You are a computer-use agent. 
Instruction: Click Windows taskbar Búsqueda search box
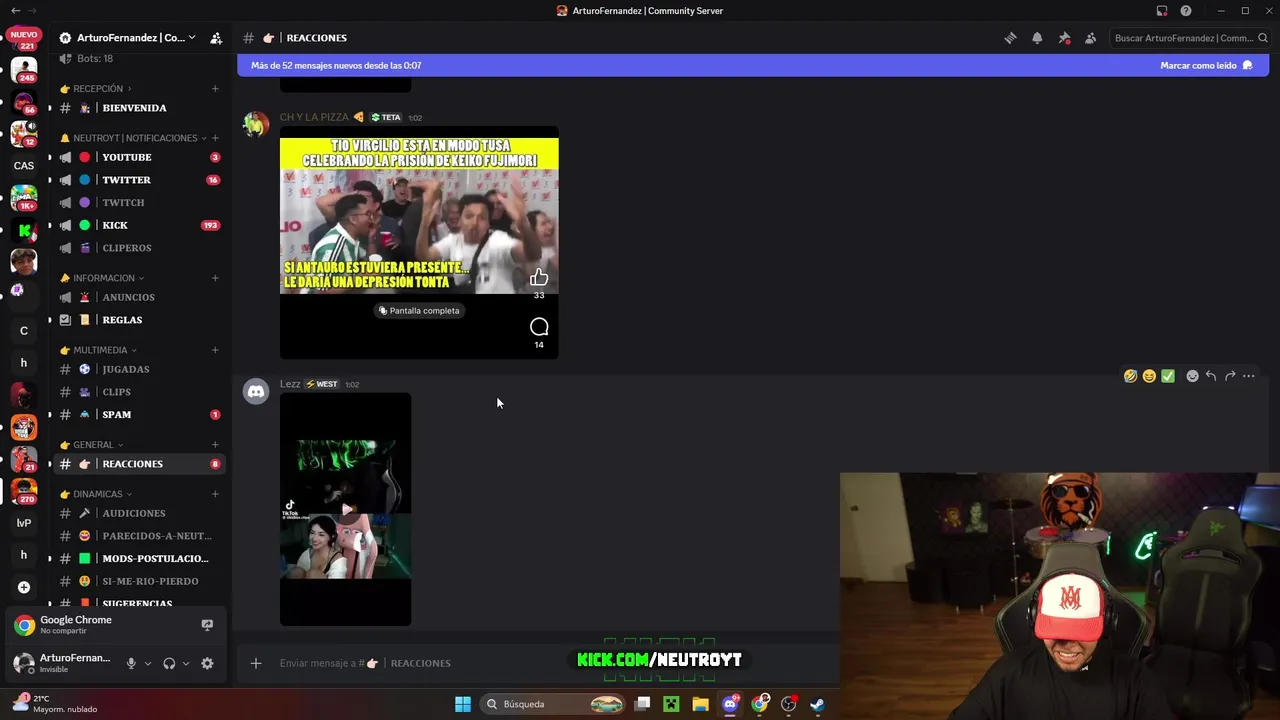click(x=554, y=704)
